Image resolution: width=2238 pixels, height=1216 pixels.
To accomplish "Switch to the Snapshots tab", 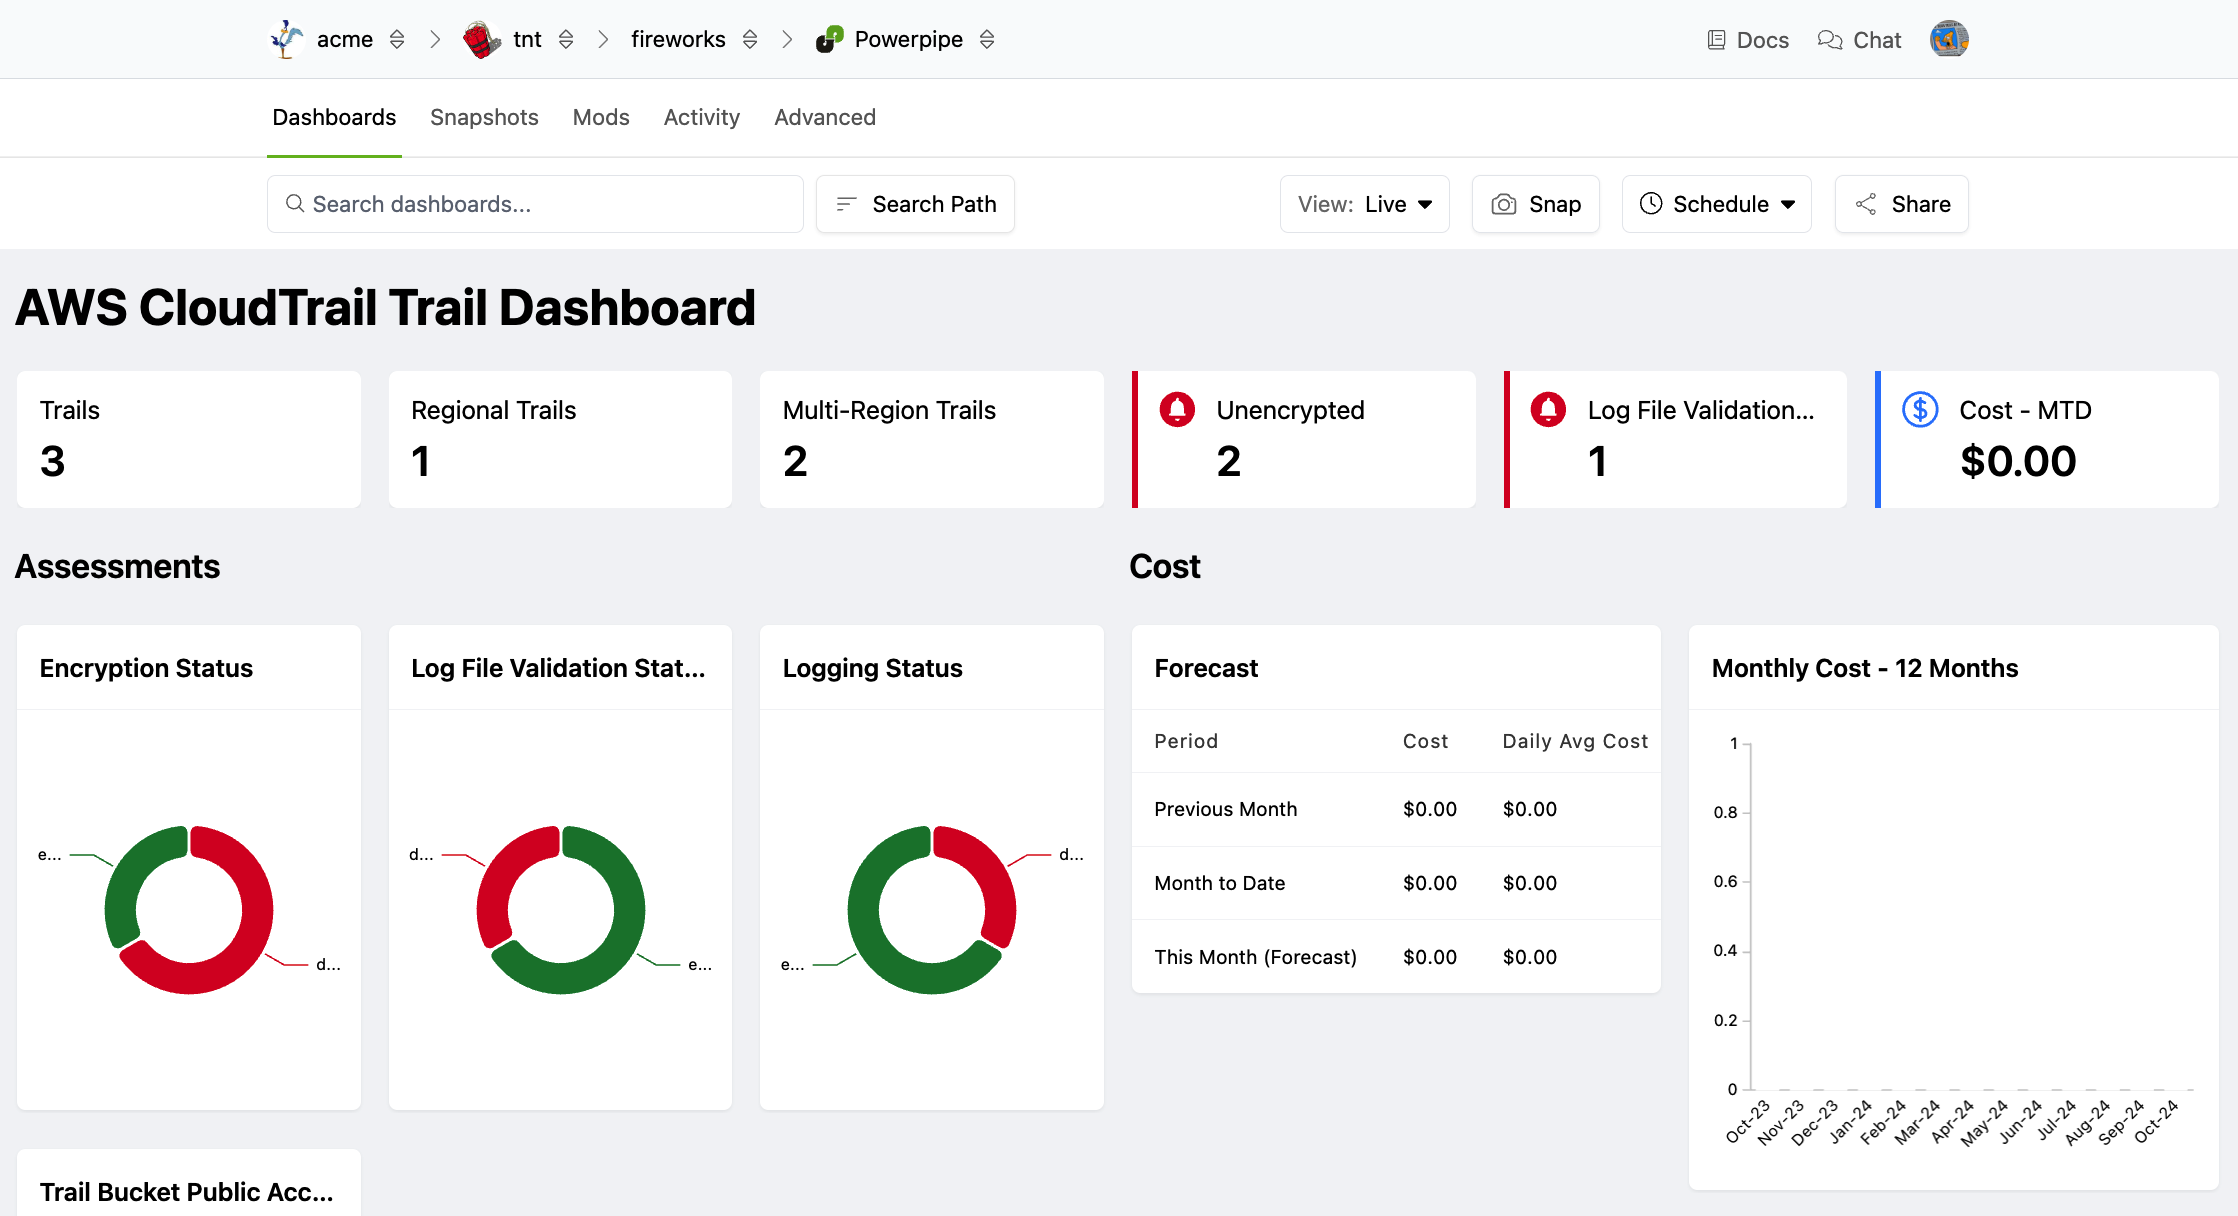I will point(484,118).
